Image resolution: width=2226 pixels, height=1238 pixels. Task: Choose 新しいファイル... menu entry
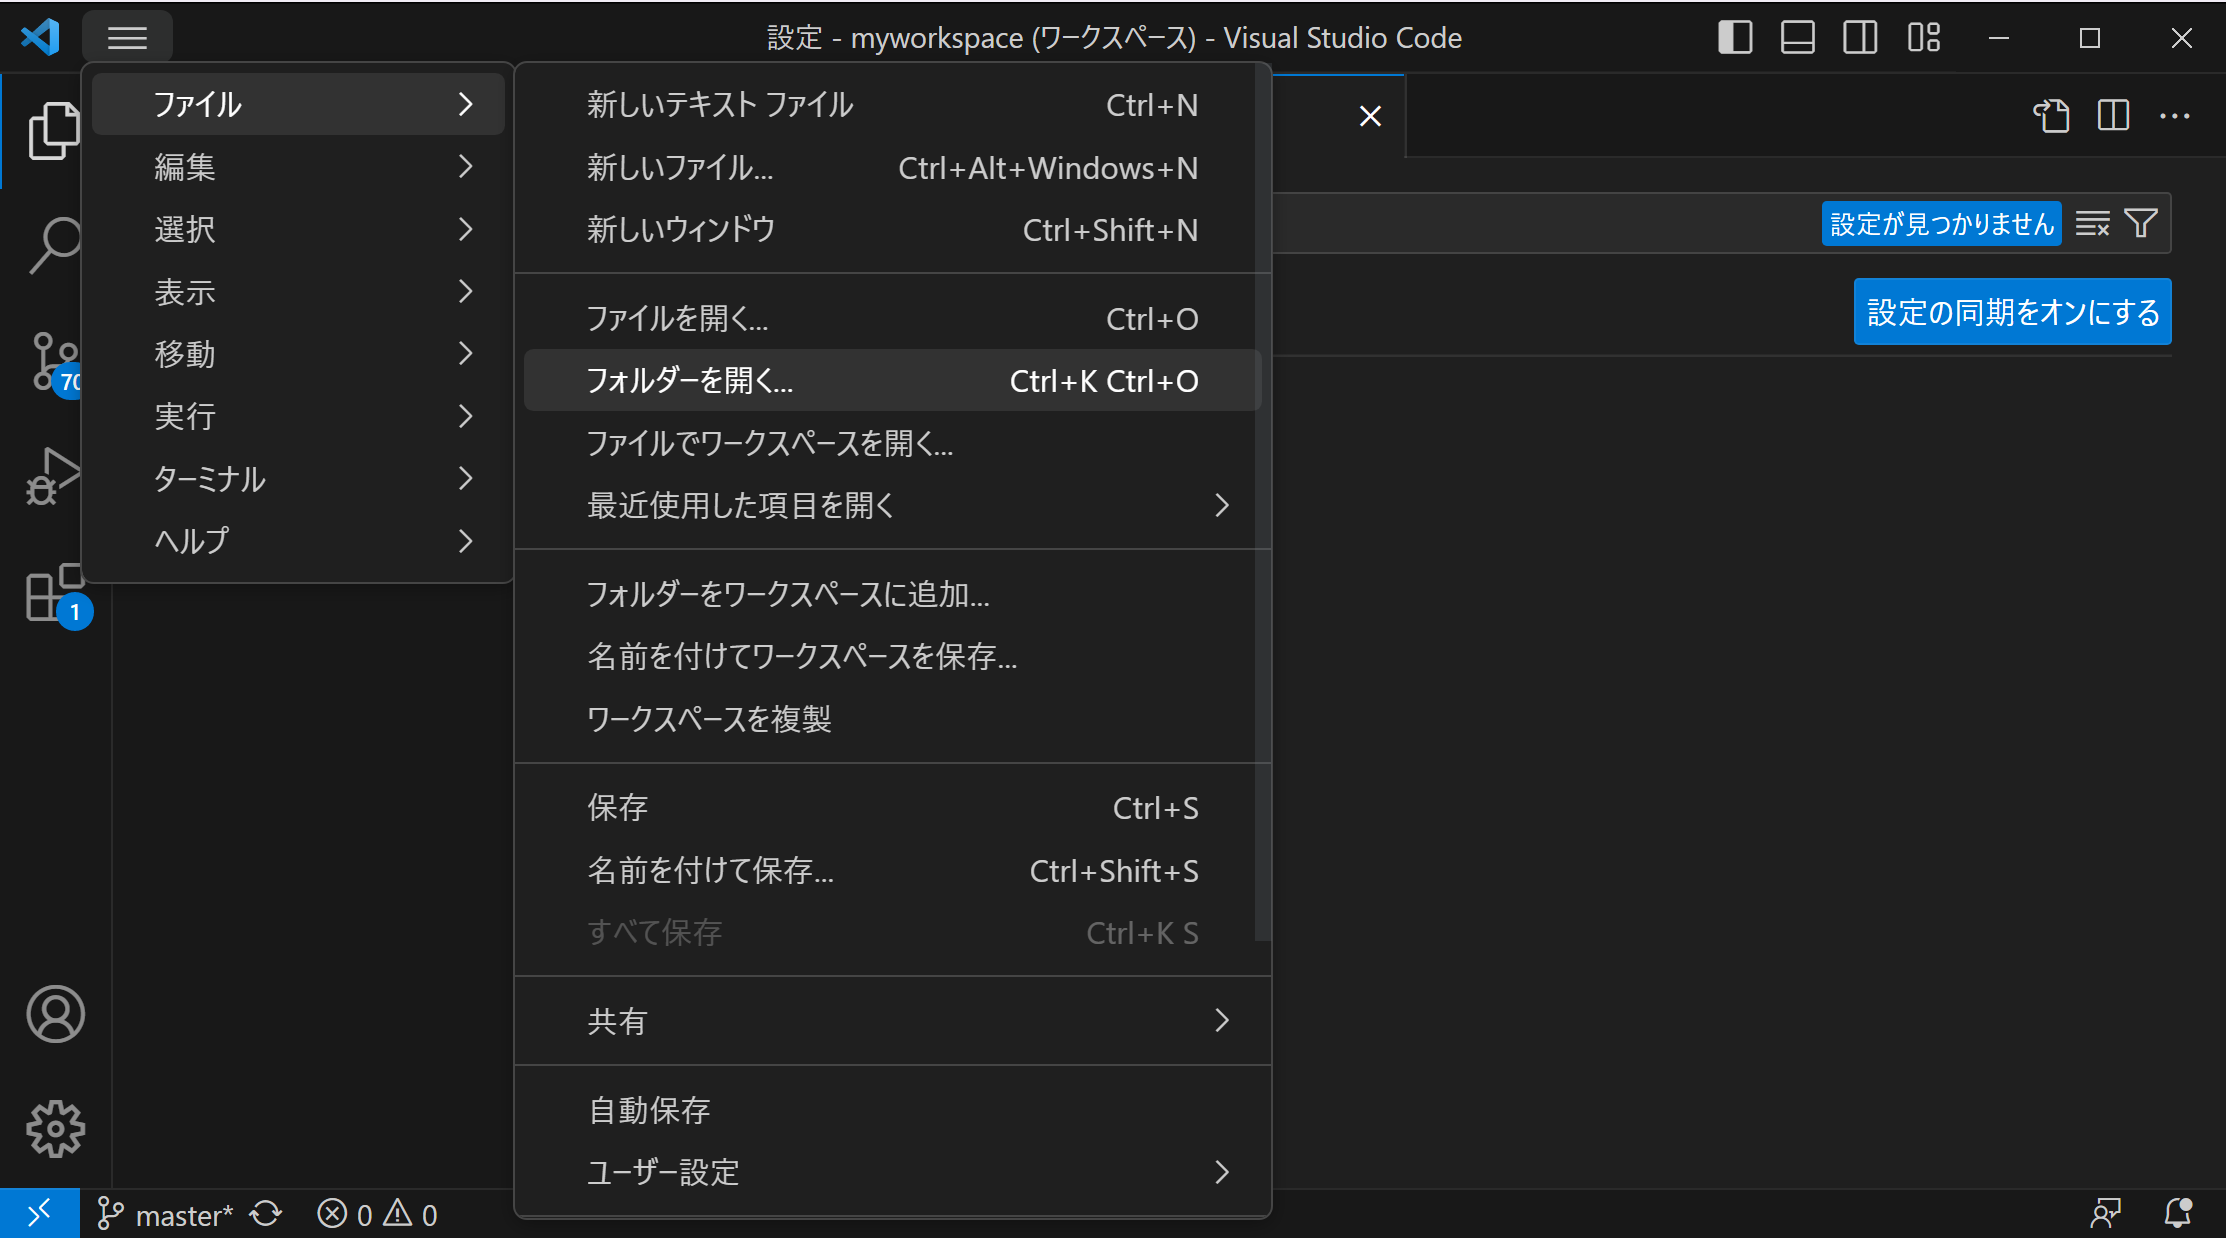point(892,168)
